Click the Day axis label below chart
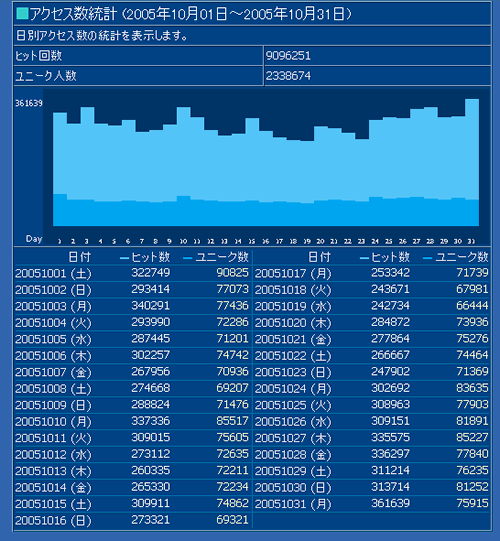Image resolution: width=500 pixels, height=541 pixels. 34,239
